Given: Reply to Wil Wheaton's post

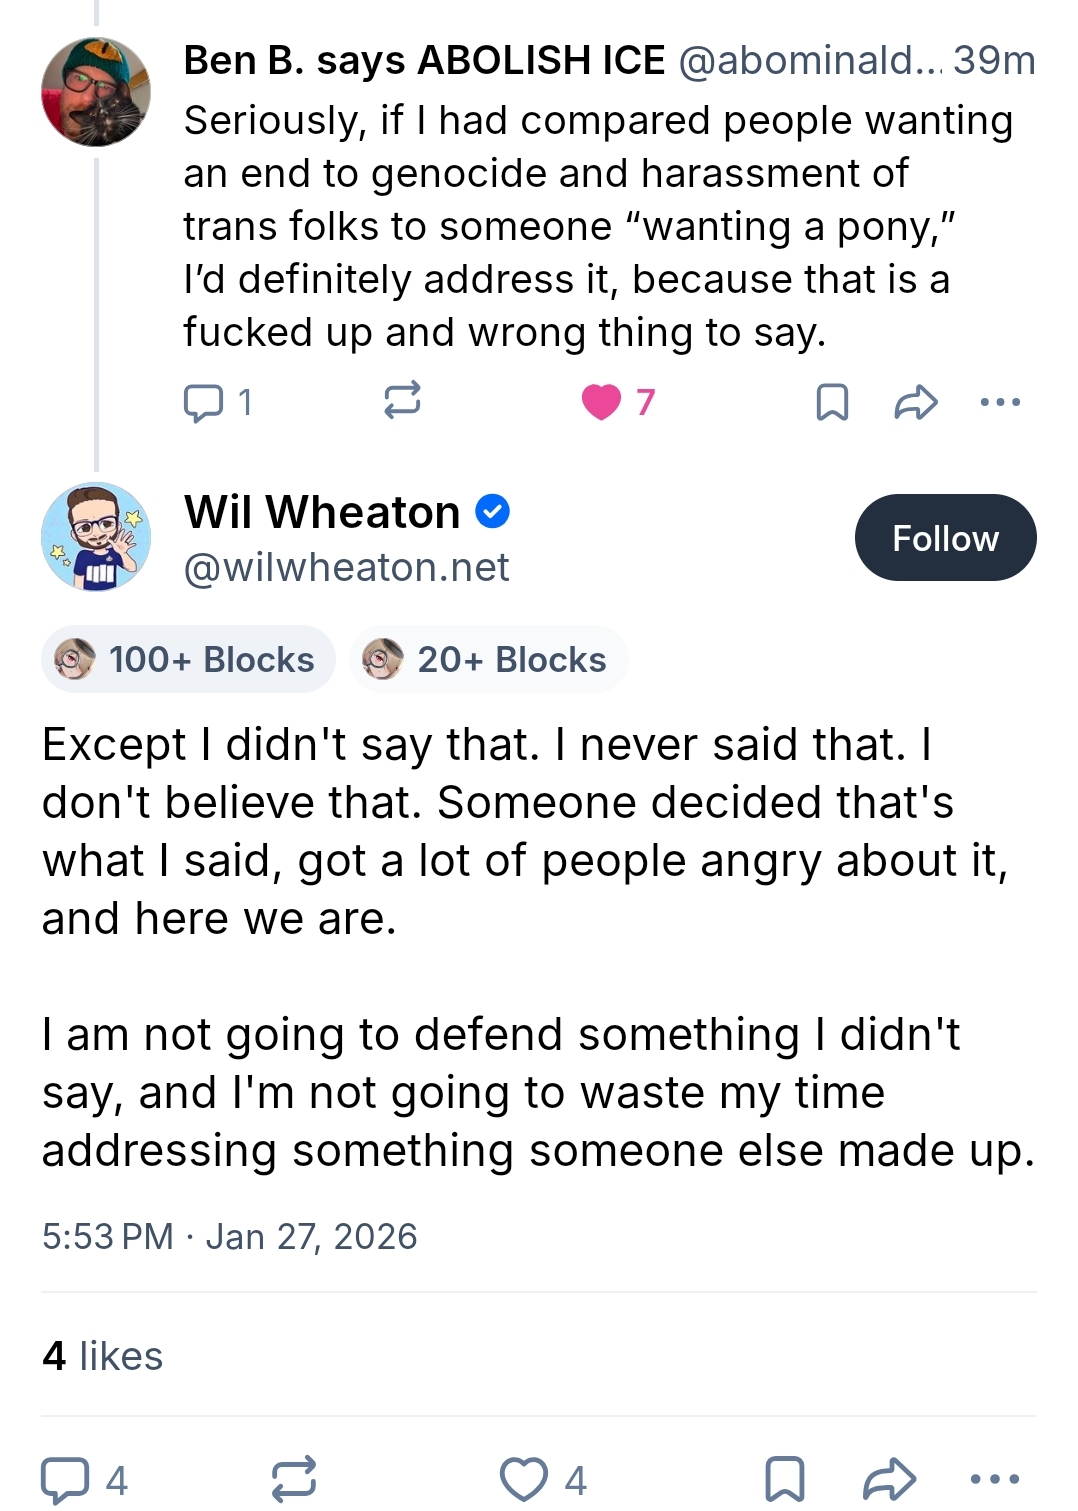Looking at the screenshot, I should pos(66,1480).
